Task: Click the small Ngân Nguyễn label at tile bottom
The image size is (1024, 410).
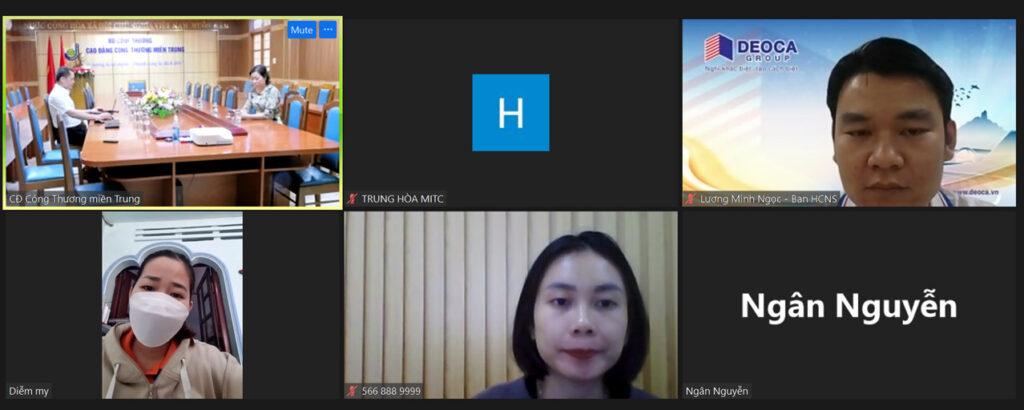Action: click(717, 391)
